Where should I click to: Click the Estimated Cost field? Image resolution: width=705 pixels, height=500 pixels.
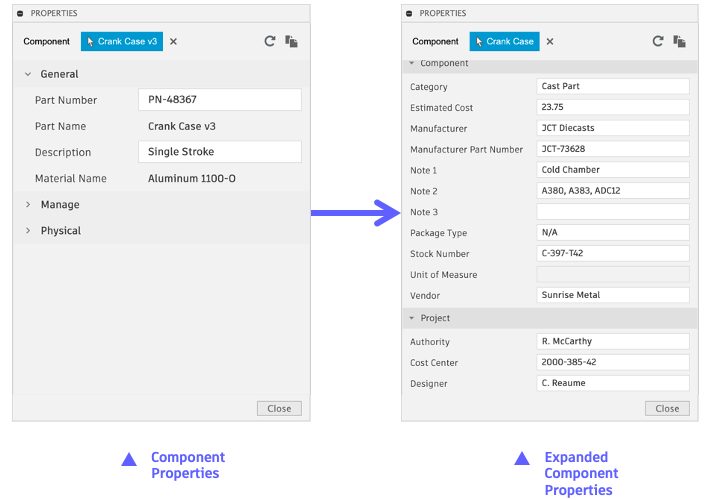[x=613, y=108]
